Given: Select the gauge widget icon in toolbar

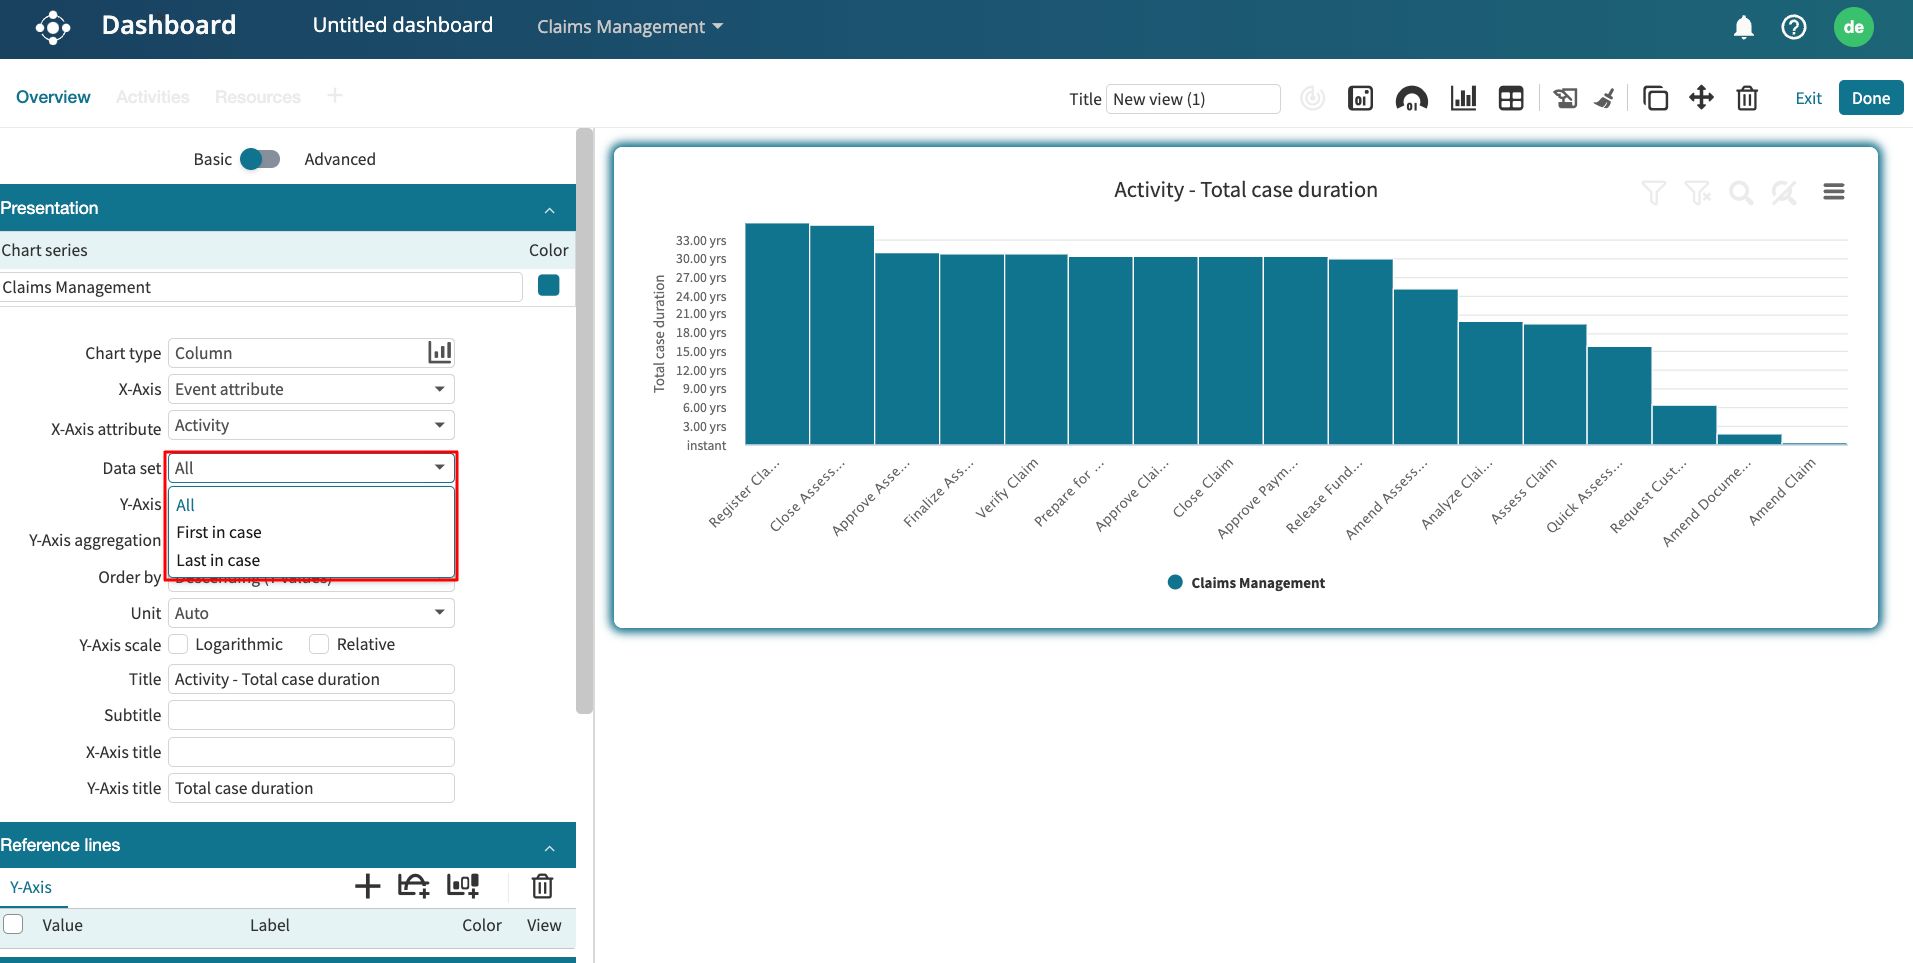Looking at the screenshot, I should point(1411,98).
